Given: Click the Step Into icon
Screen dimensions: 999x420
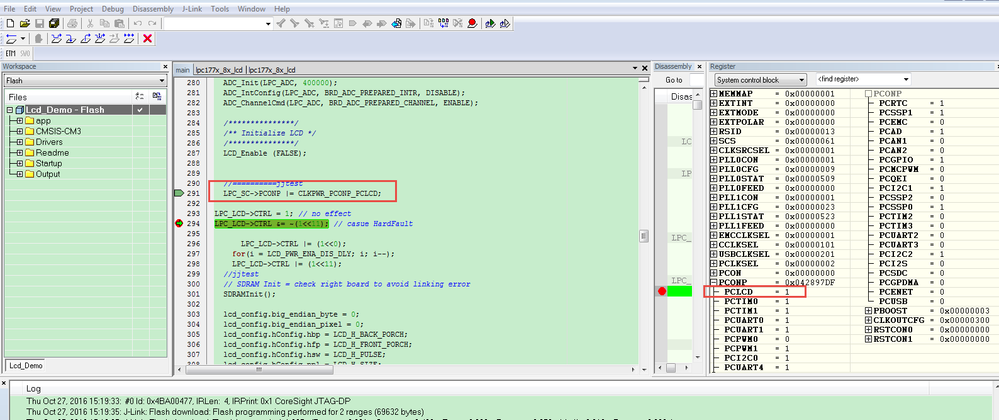Looking at the screenshot, I should coord(71,39).
